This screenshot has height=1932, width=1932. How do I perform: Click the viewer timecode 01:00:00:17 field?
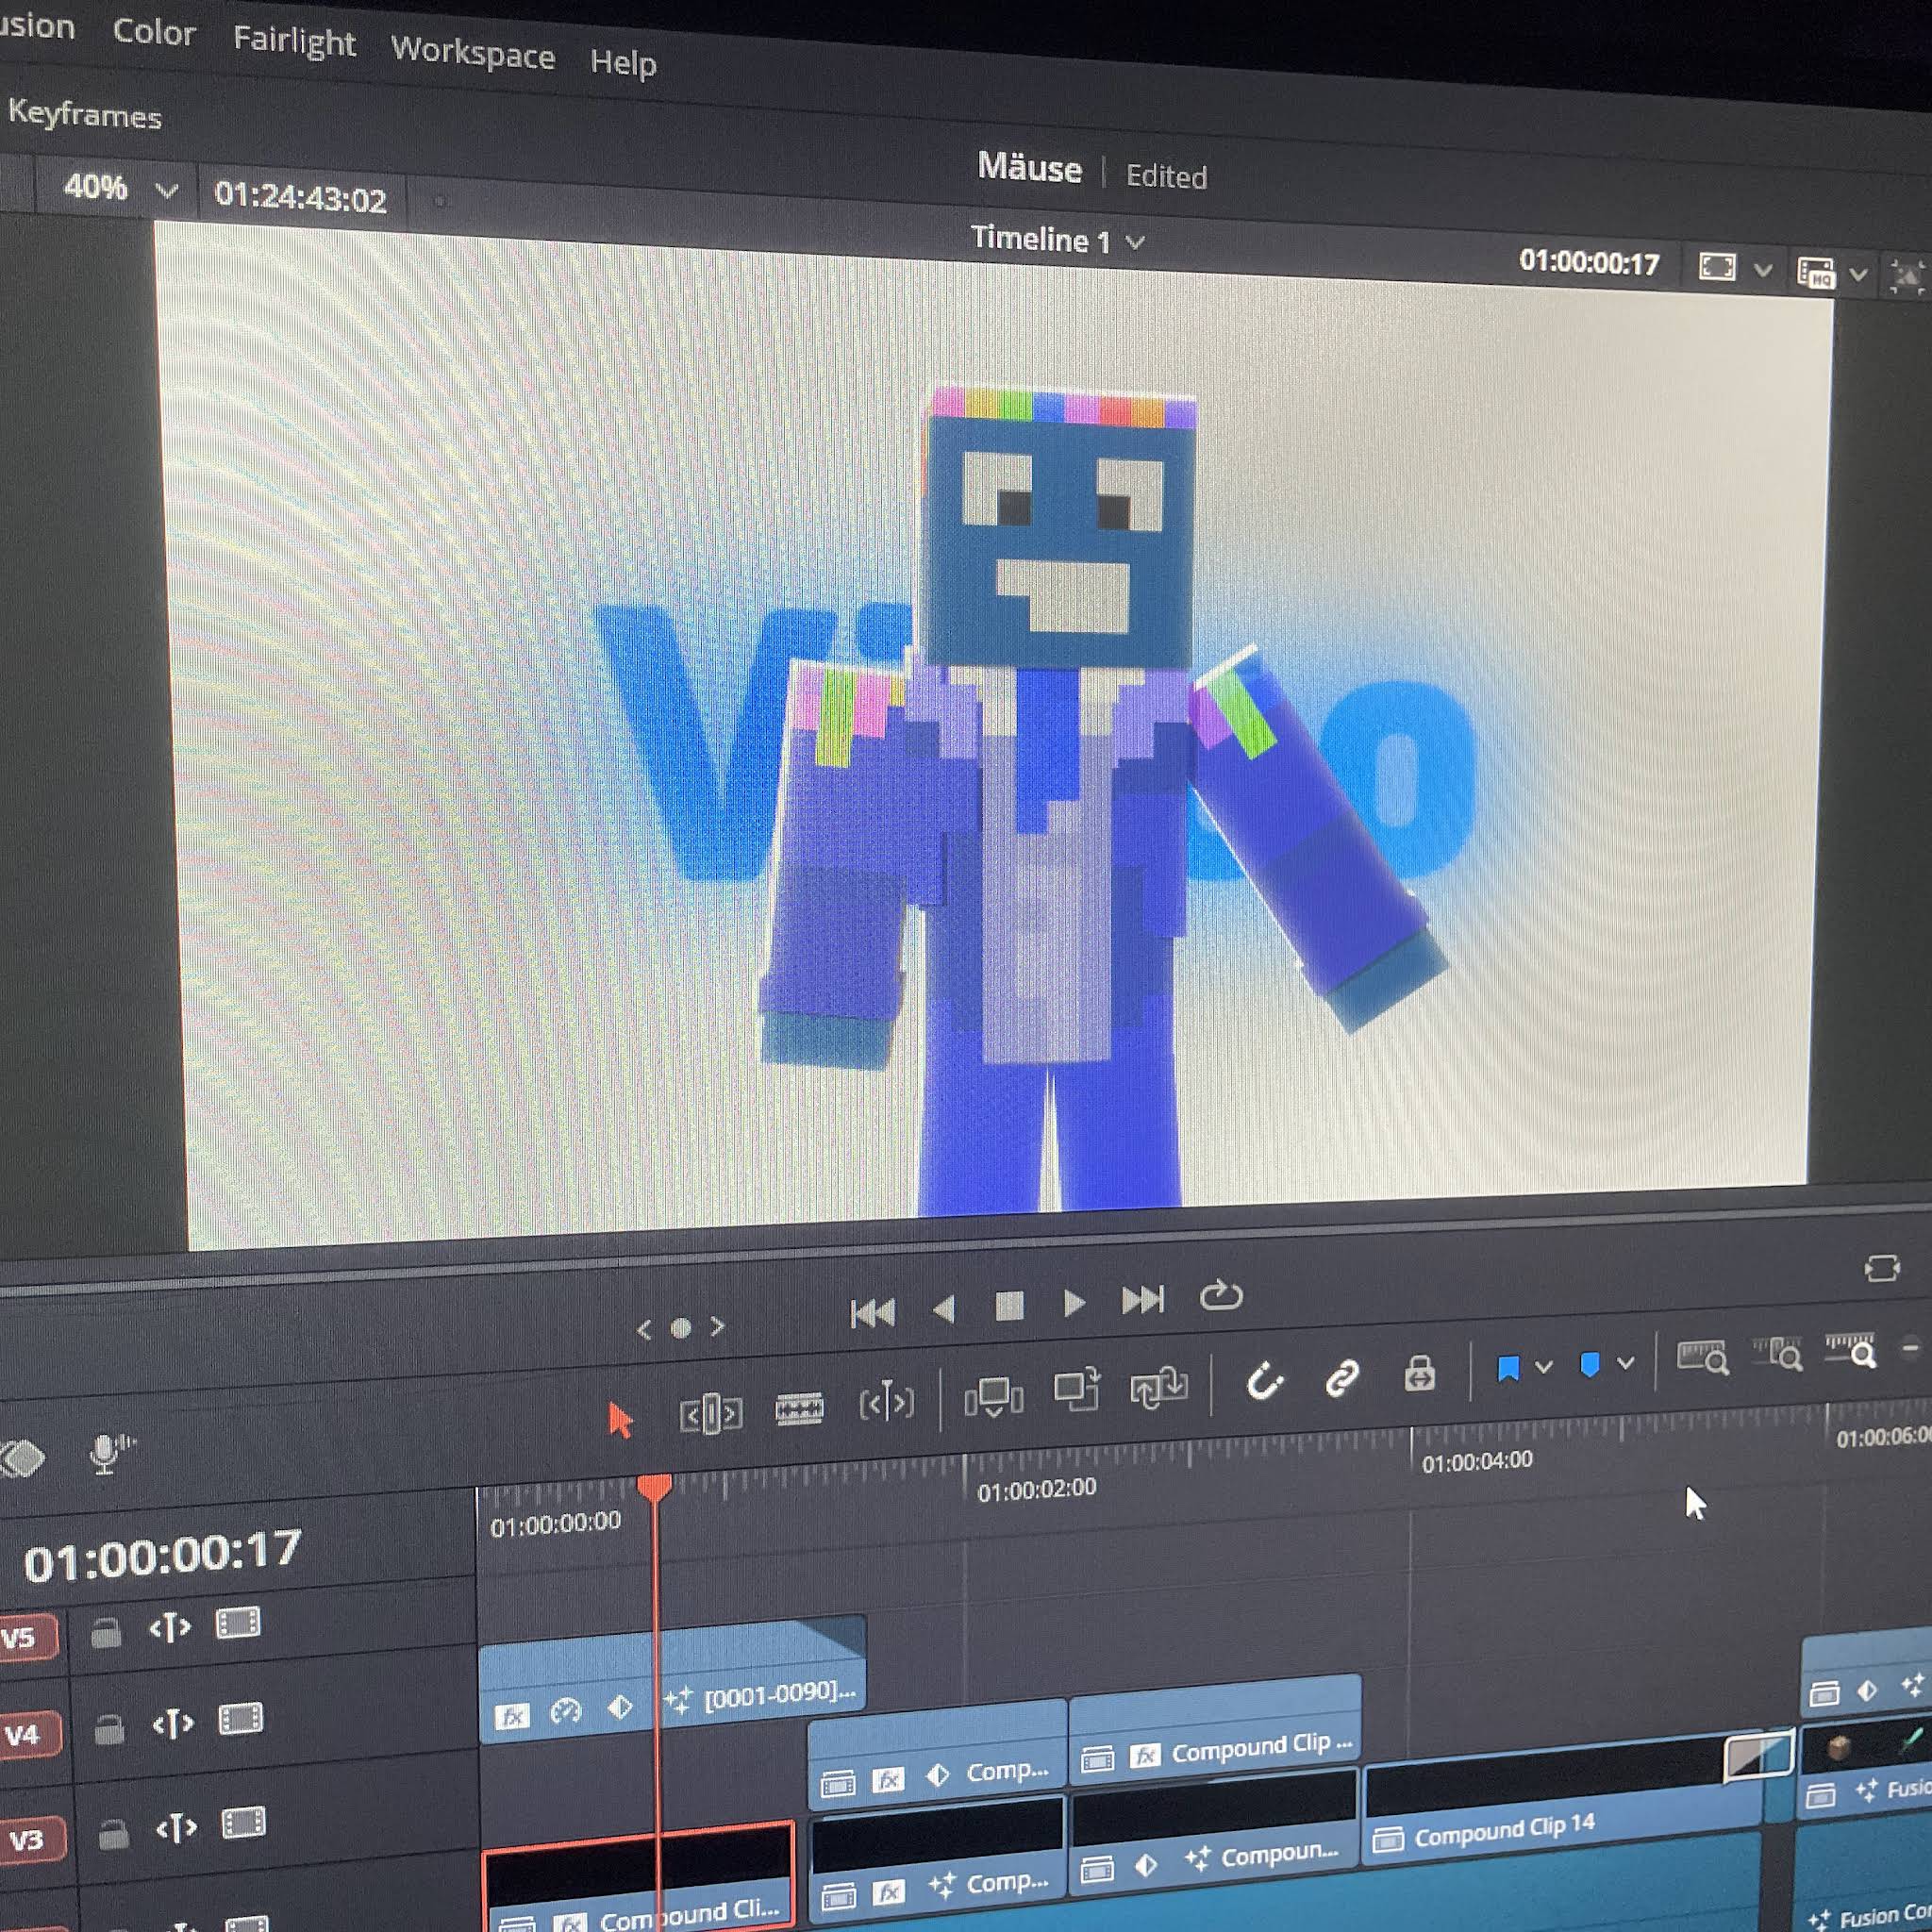pyautogui.click(x=1588, y=262)
